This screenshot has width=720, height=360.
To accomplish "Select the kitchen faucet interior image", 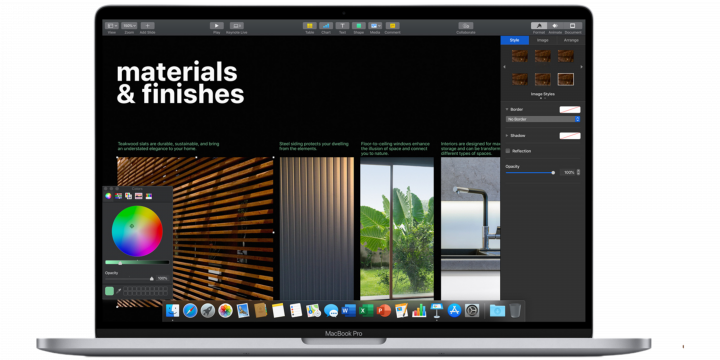I will tap(471, 229).
